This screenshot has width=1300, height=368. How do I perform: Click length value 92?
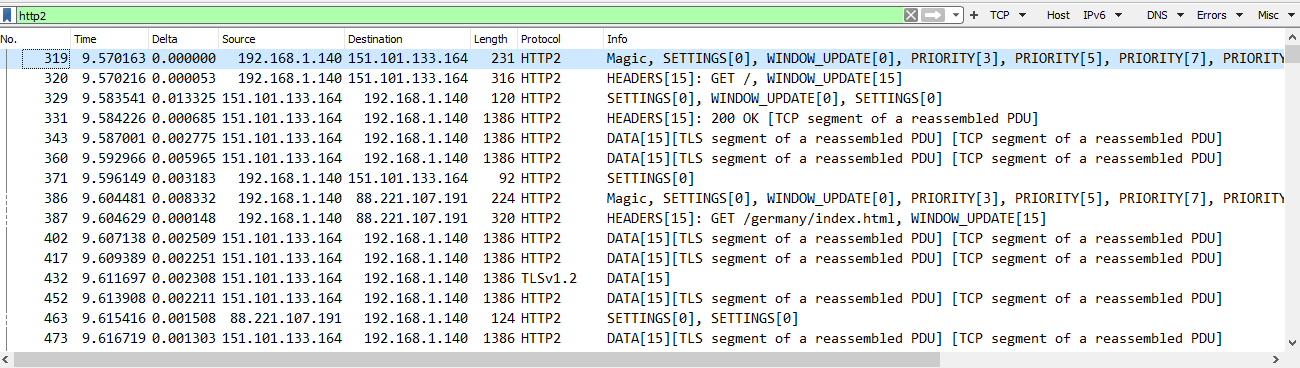tap(506, 178)
